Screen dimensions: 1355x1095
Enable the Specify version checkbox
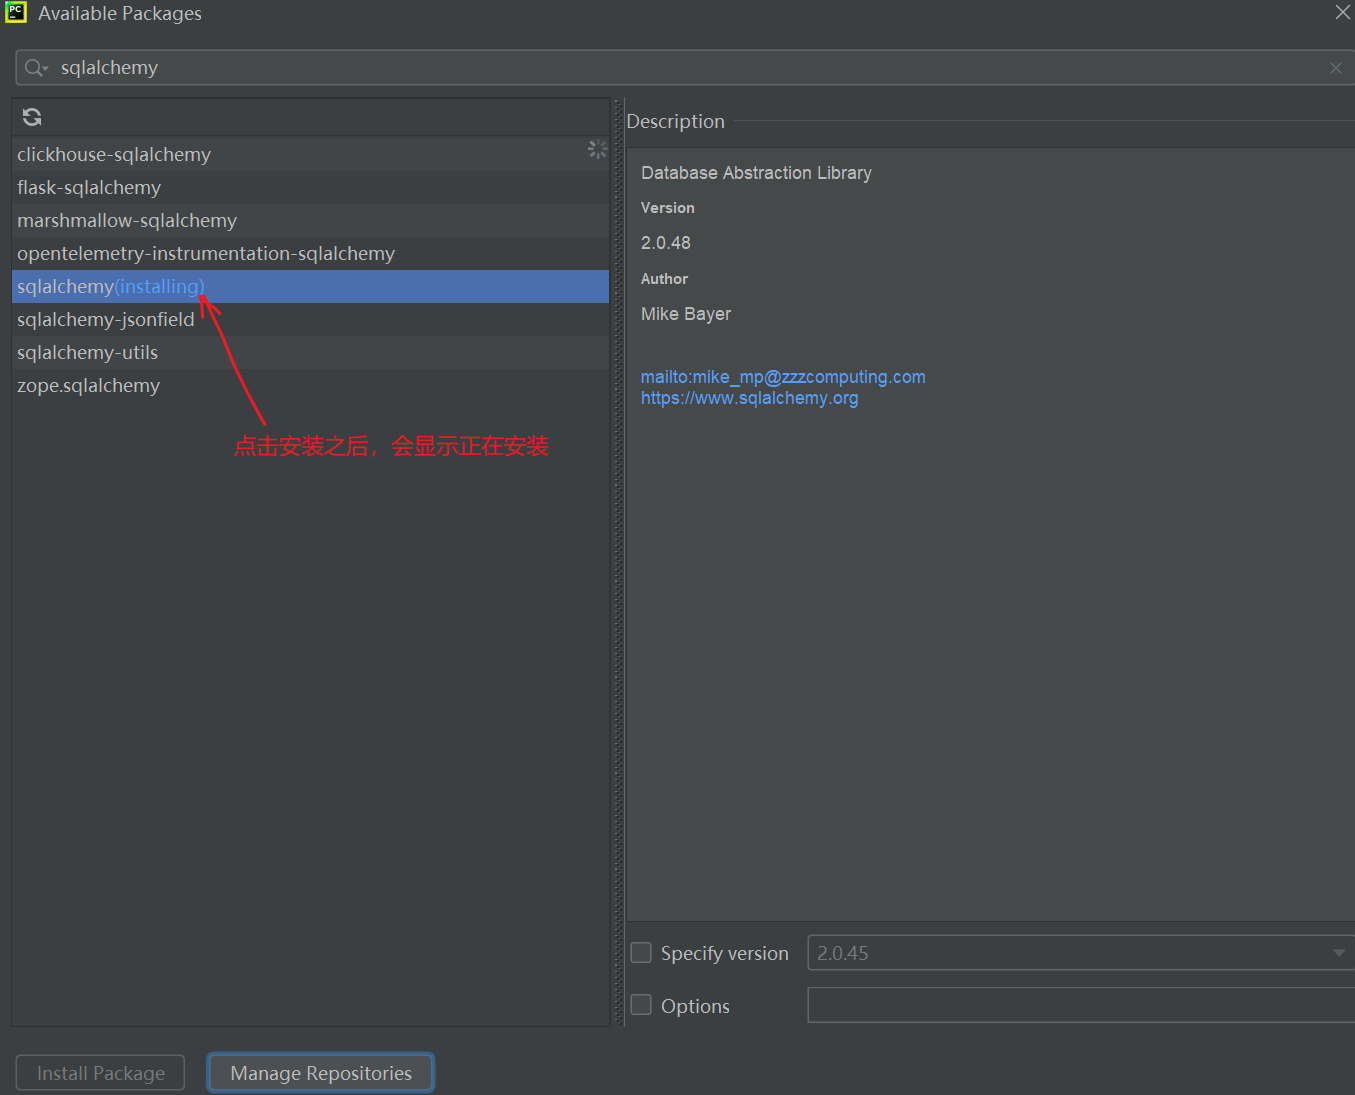tap(641, 952)
